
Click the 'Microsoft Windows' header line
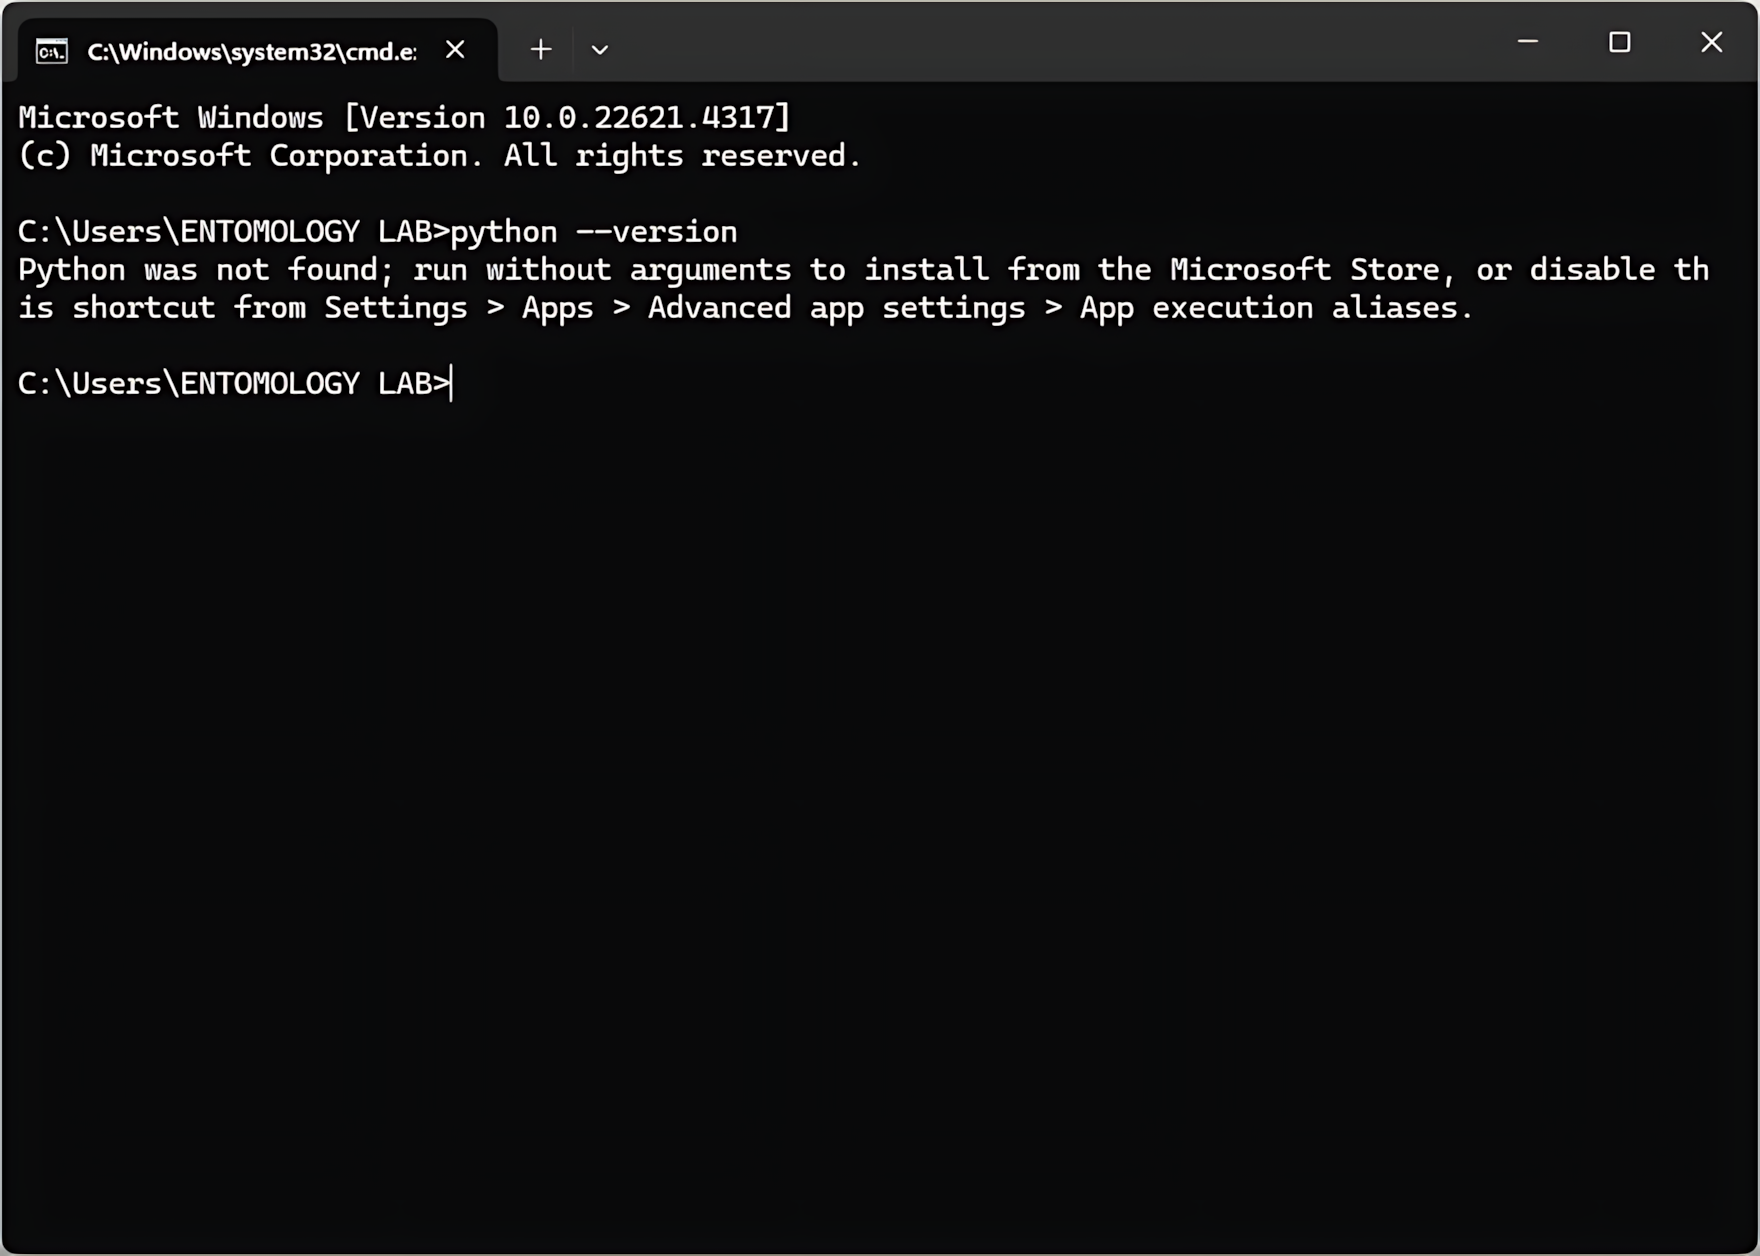pyautogui.click(x=170, y=118)
